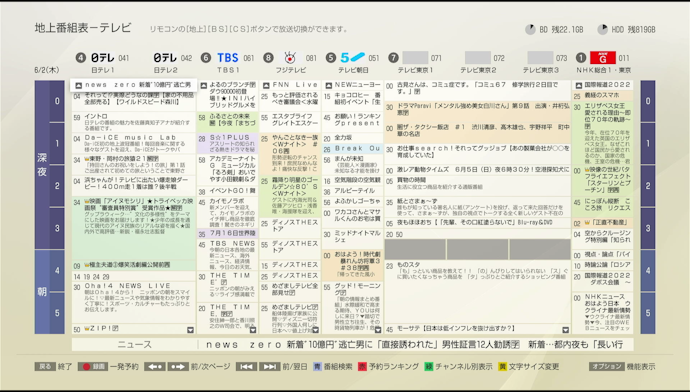This screenshot has height=392, width=690.
Task: Select the Break Ou program on TV Asahi
Action: 352,149
